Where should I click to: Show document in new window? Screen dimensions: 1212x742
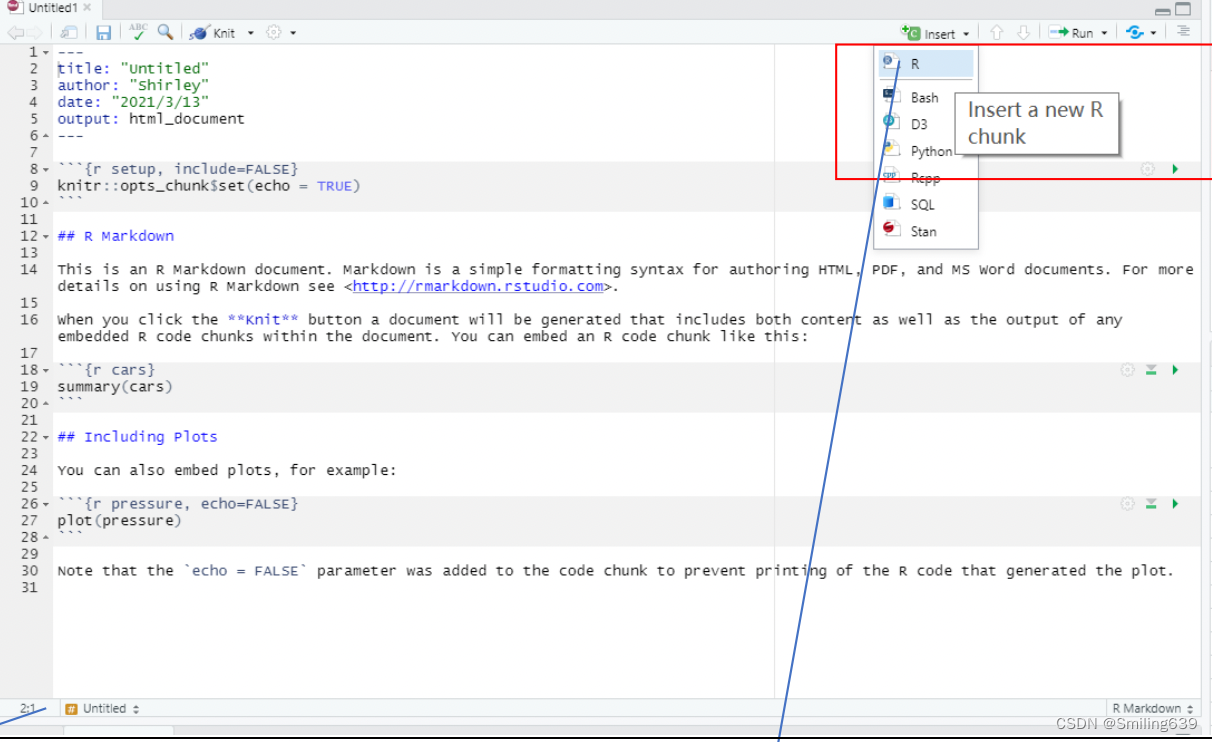(x=68, y=33)
